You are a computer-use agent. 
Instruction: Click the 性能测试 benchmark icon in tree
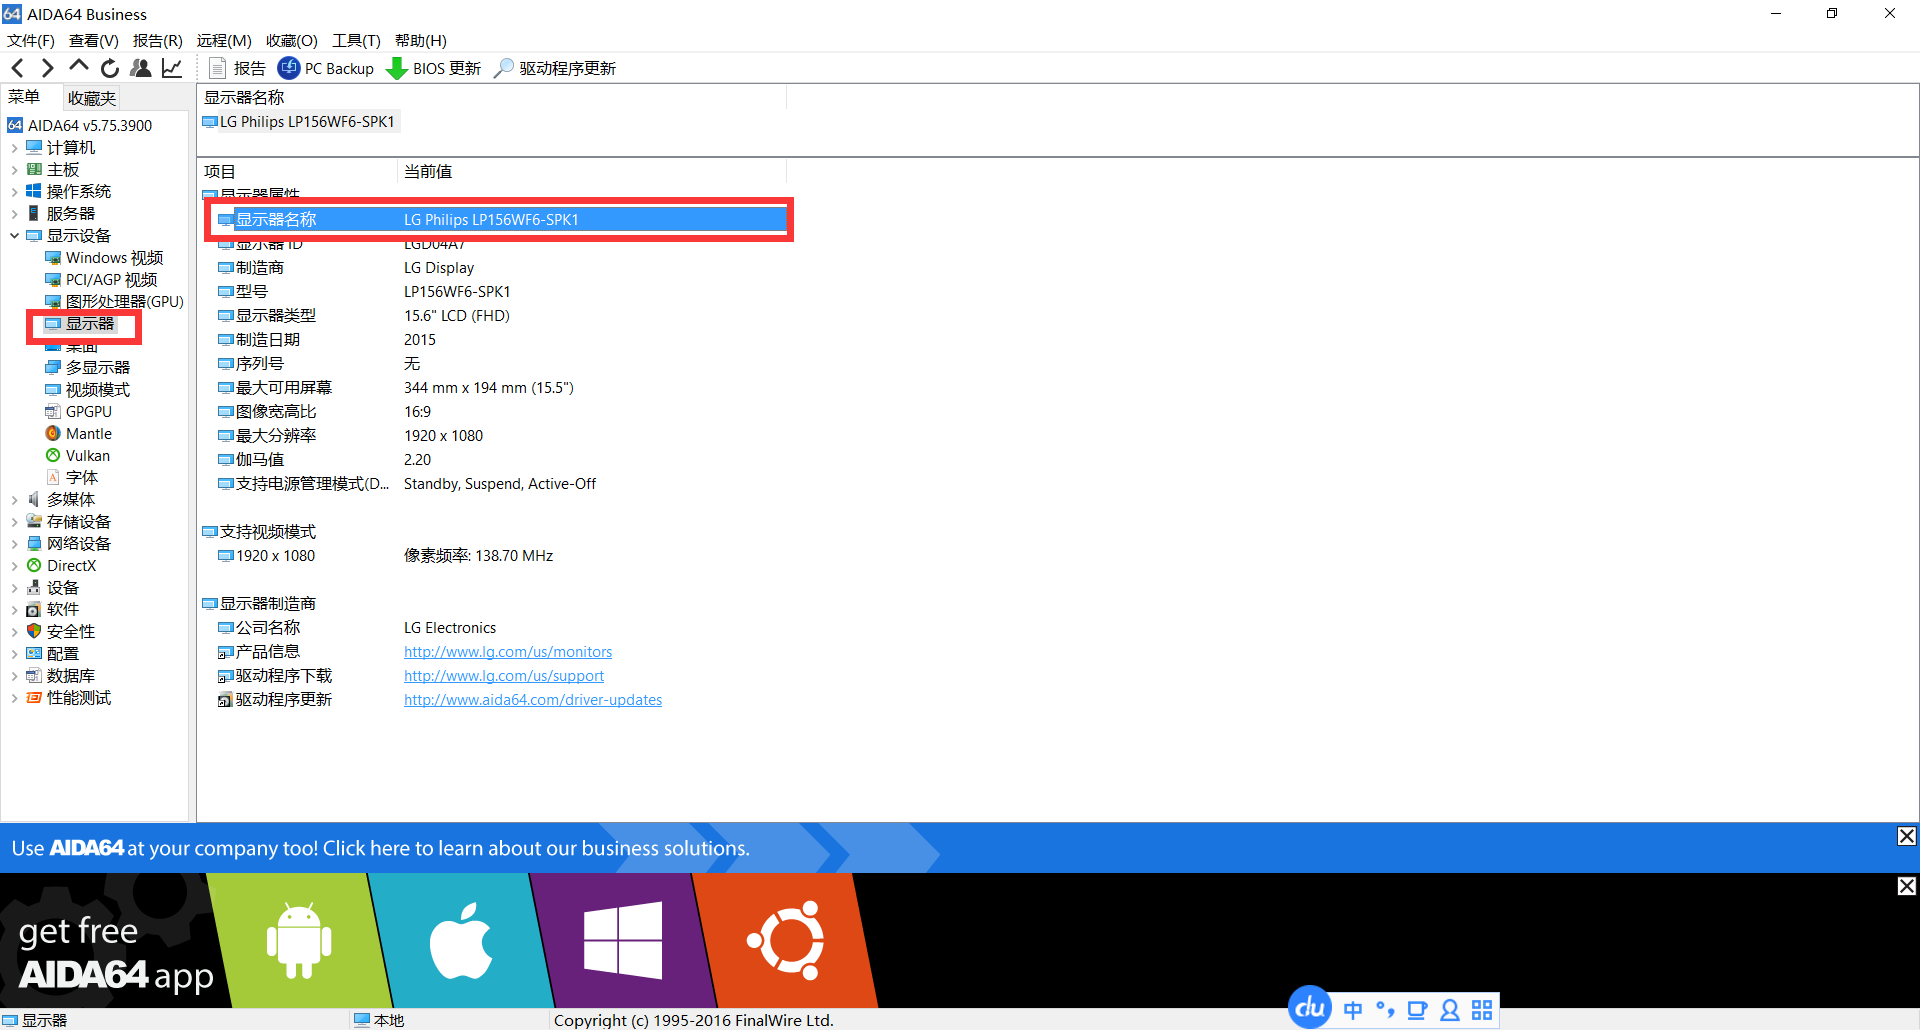click(x=34, y=698)
